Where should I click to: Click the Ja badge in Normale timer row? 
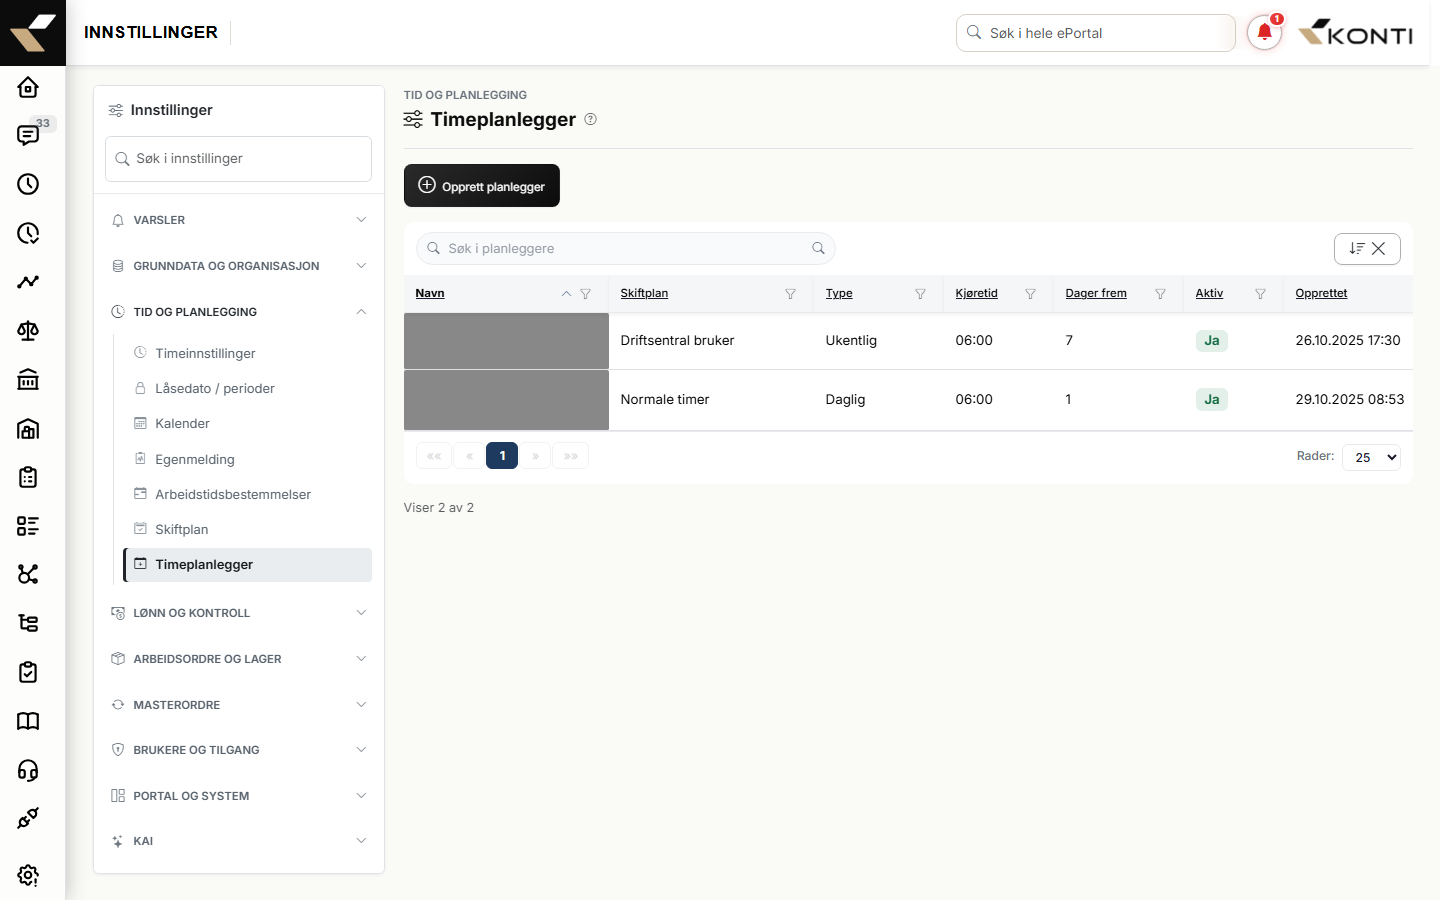(x=1211, y=400)
